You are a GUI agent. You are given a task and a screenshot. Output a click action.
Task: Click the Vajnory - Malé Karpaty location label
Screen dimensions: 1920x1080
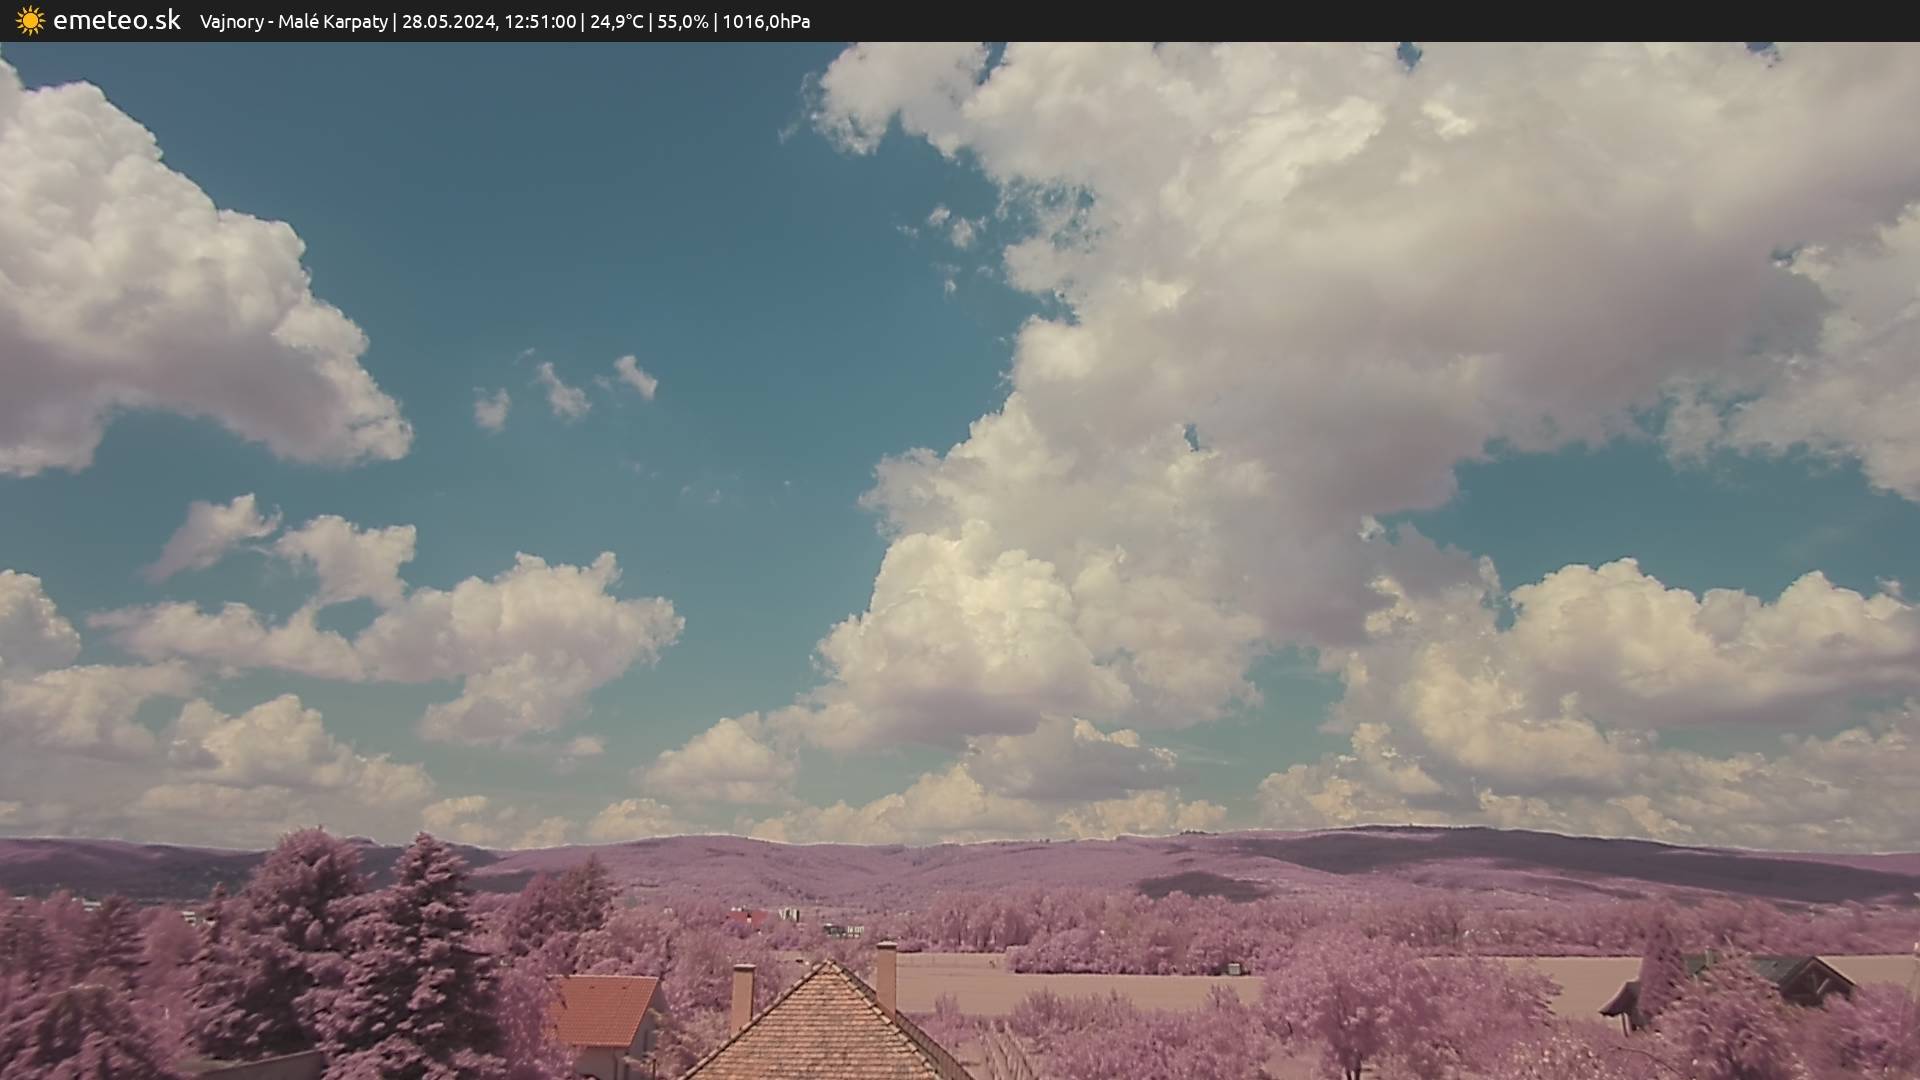tap(293, 22)
